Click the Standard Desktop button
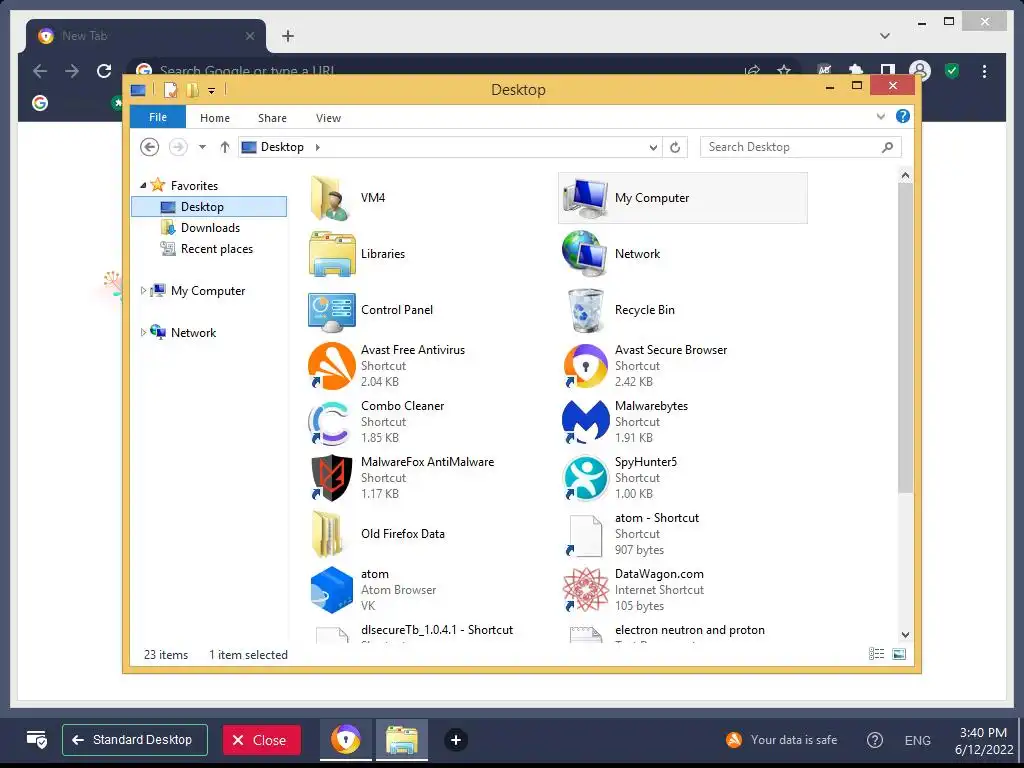This screenshot has width=1024, height=768. [x=135, y=740]
